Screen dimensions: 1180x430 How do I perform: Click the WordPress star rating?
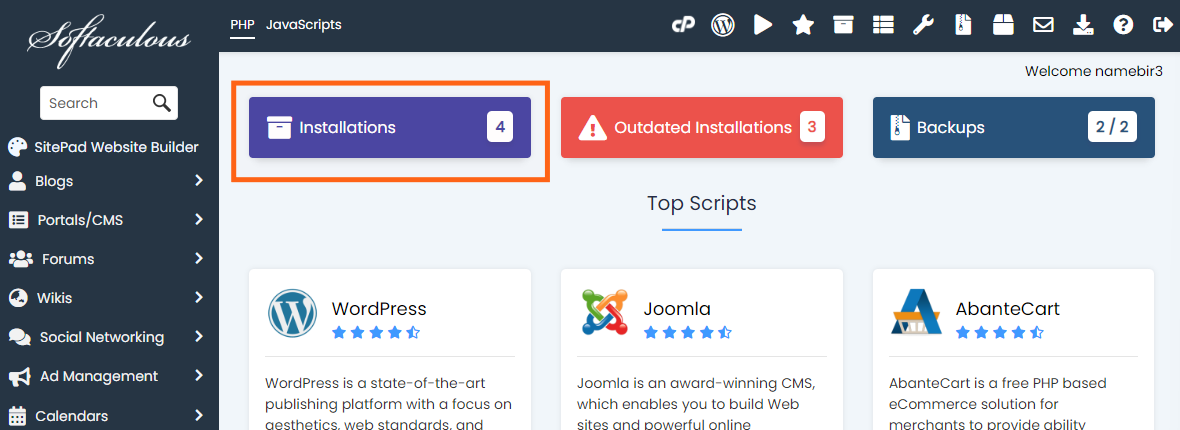click(376, 332)
